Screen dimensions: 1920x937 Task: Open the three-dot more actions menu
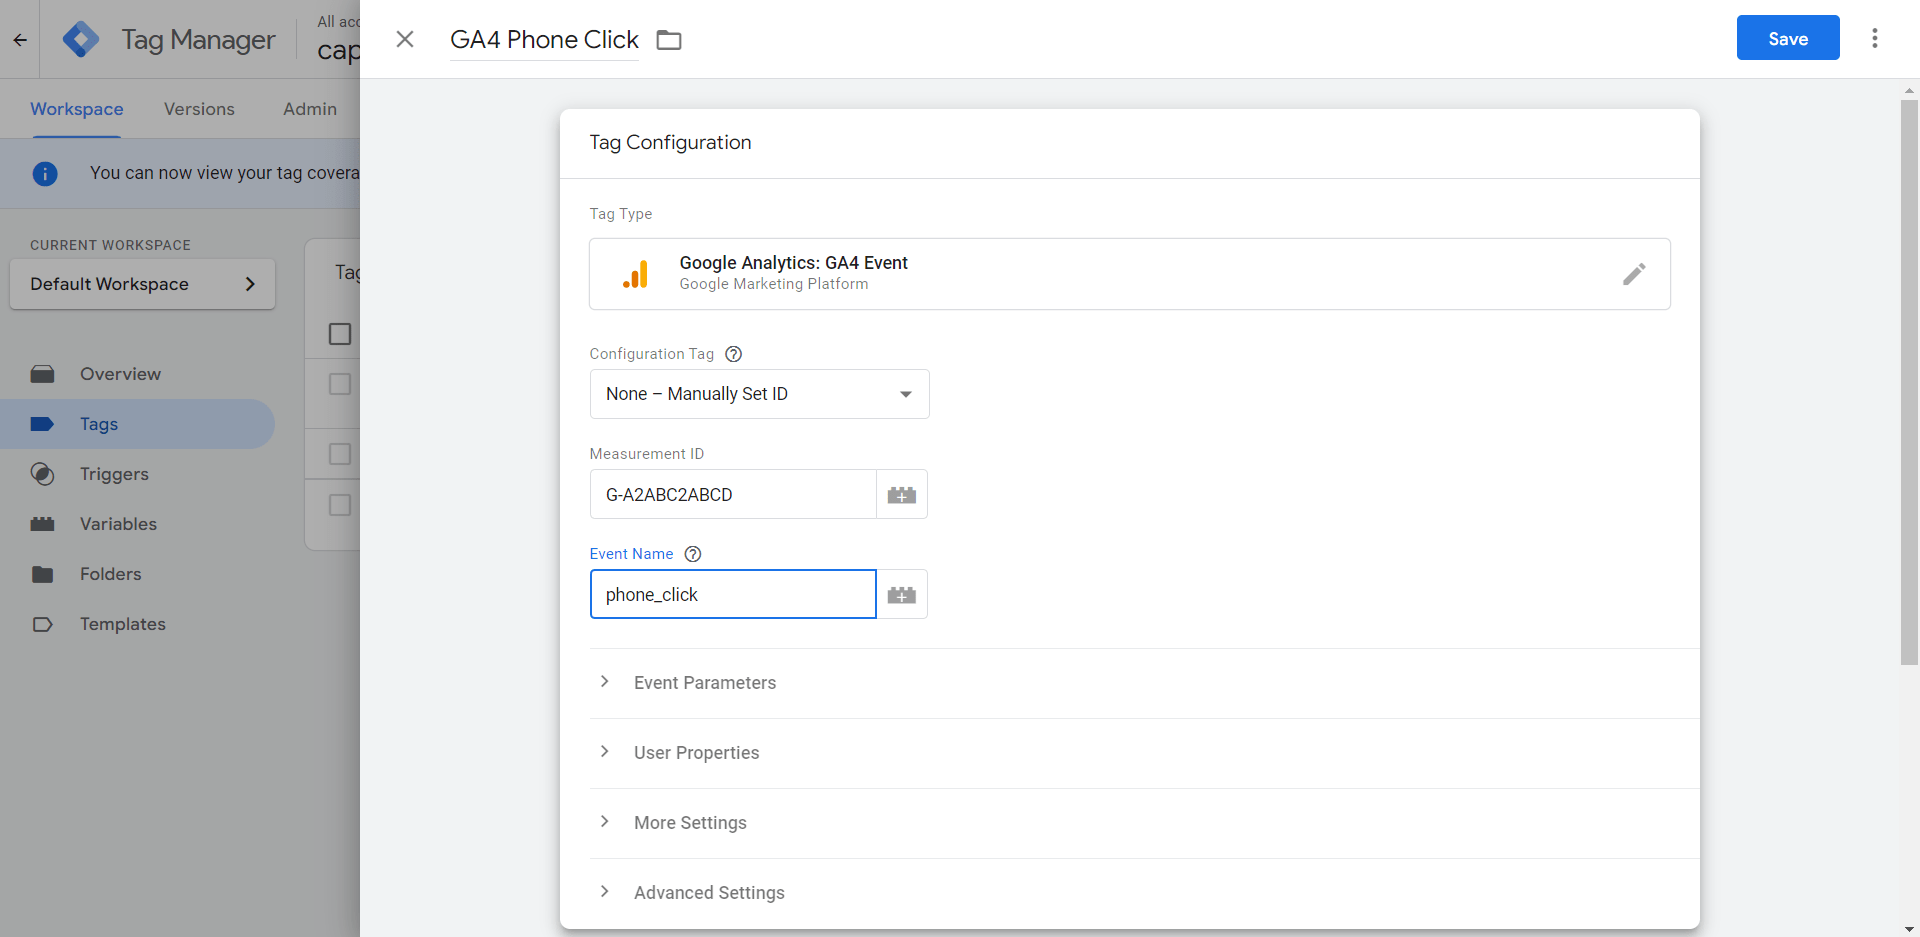tap(1875, 38)
